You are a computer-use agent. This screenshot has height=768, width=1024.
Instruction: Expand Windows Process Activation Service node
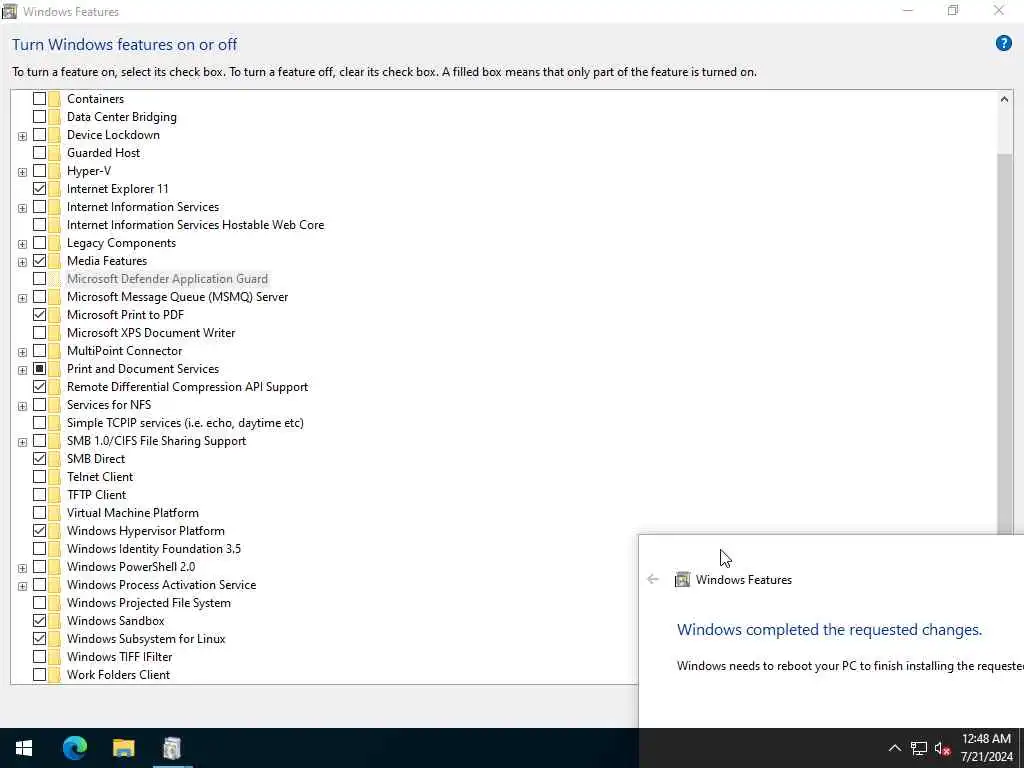[22, 586]
